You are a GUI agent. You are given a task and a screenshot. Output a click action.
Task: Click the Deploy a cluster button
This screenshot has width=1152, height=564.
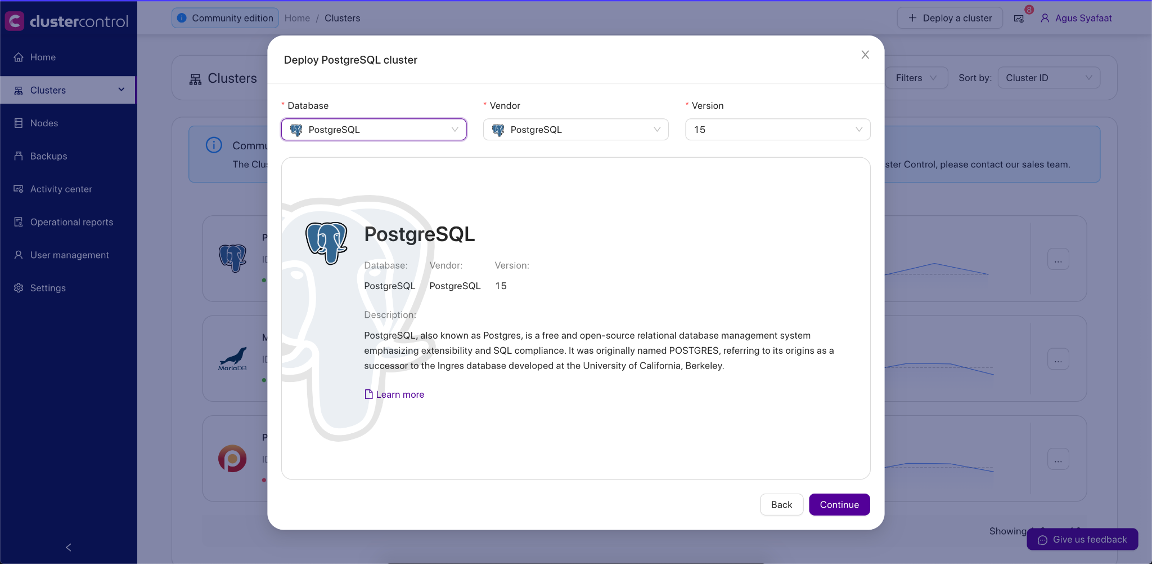(x=949, y=18)
